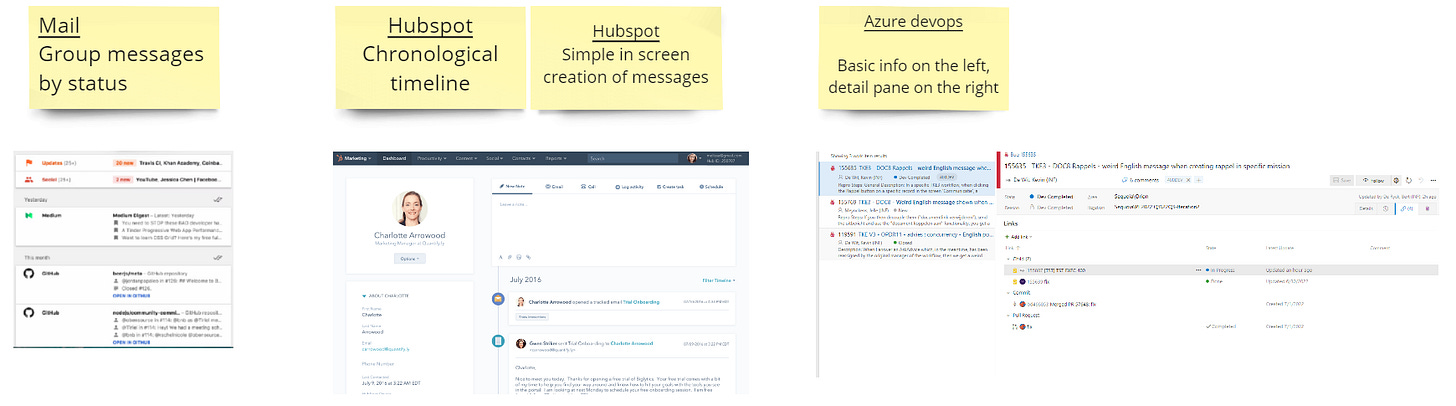This screenshot has height=406, width=1456.
Task: Select the Hubspot in screen creation note
Action: coord(625,57)
